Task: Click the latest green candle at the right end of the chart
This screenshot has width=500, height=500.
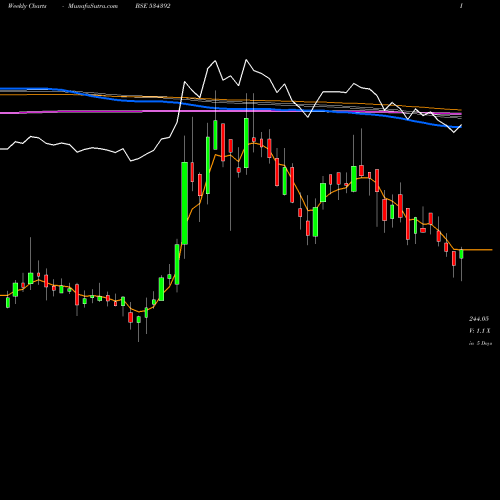Action: 461,254
